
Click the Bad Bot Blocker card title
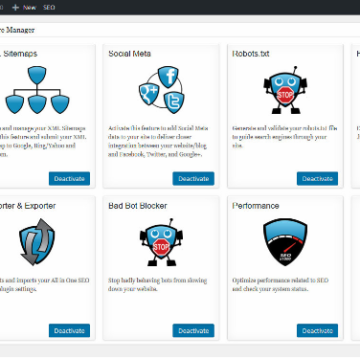coord(138,206)
